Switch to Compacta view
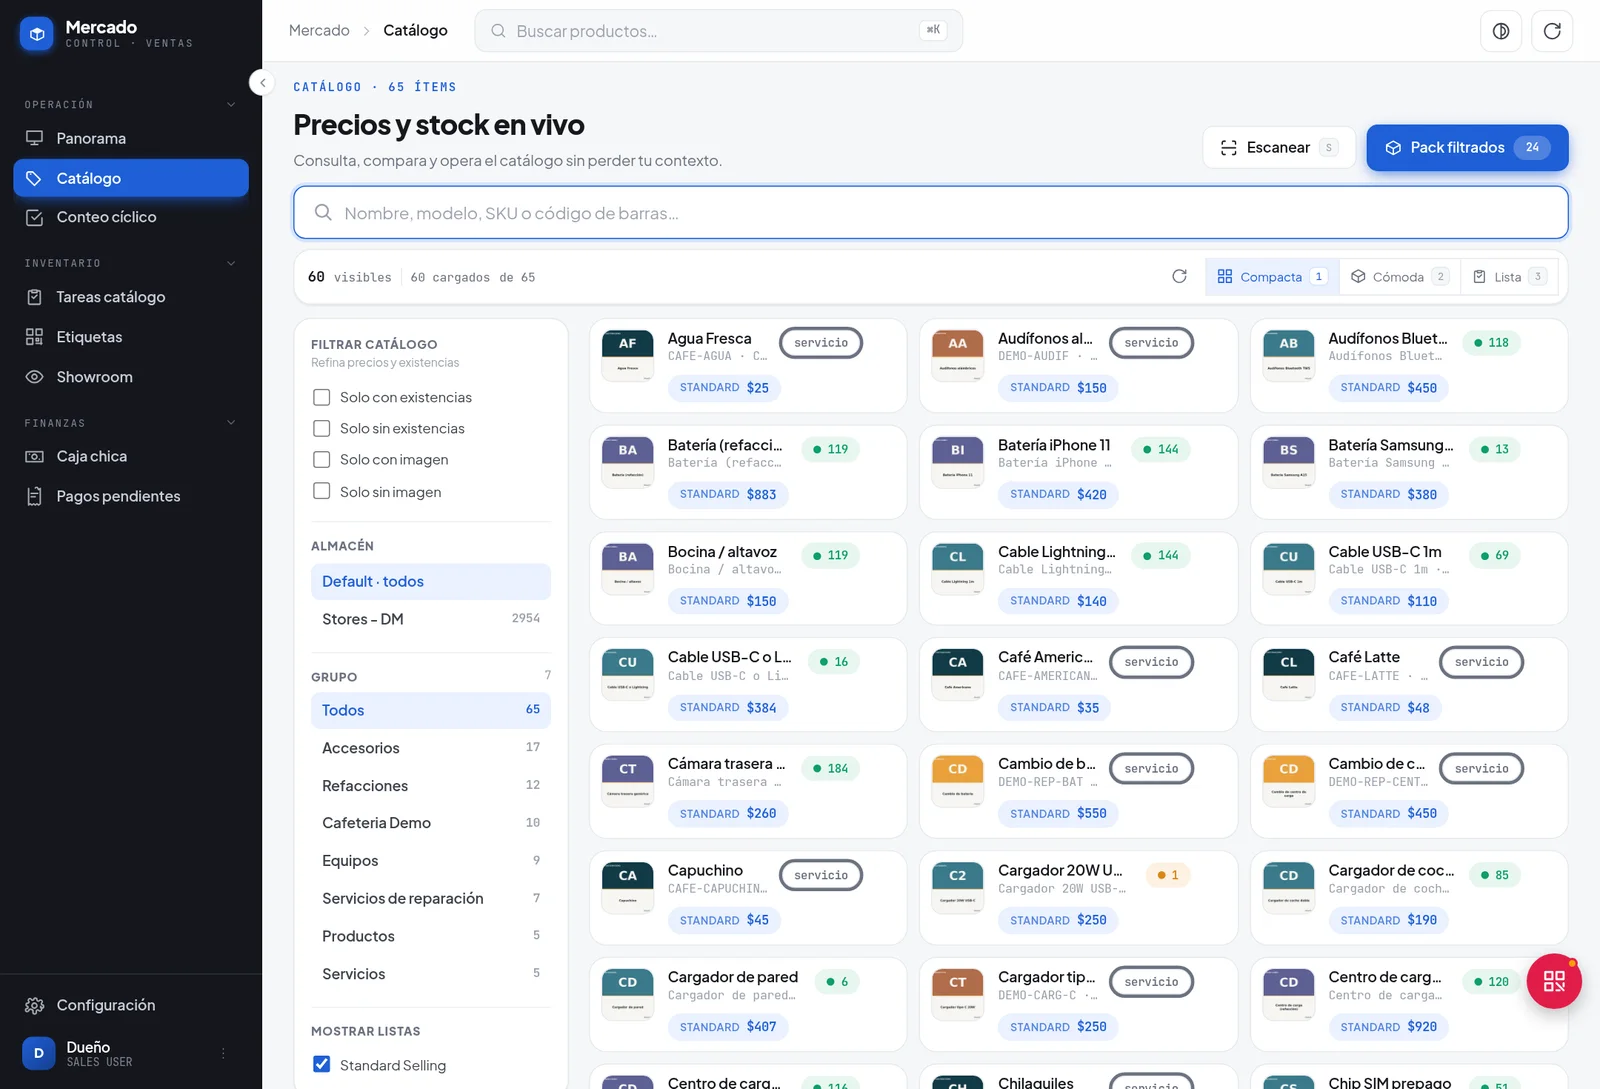 [1272, 277]
